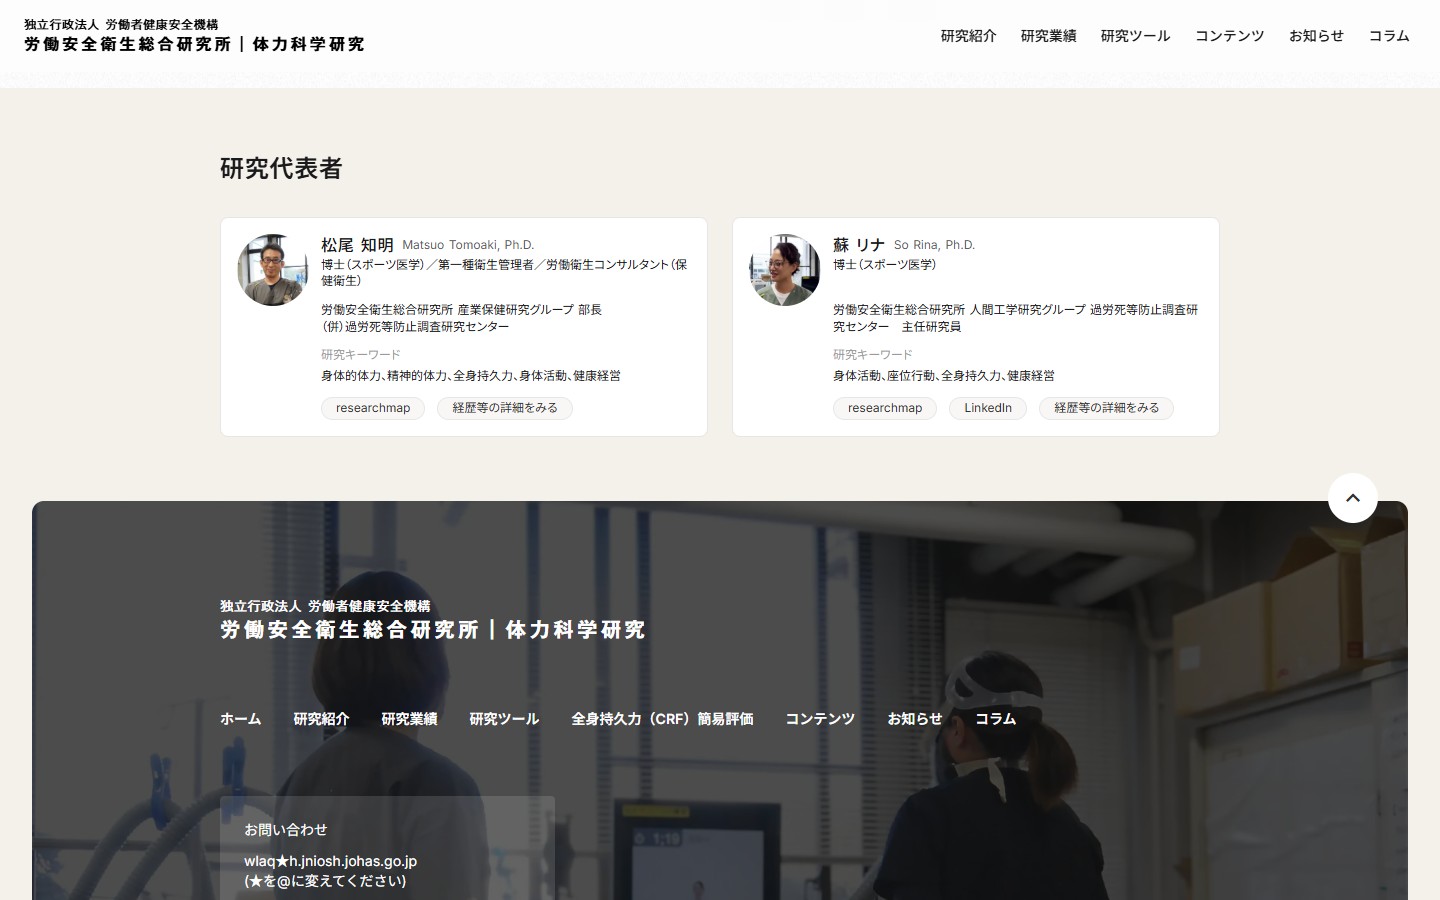Click the affiliation 人間工学研究グループ 過労死等防止調査研究センター
This screenshot has width=1440, height=900.
[x=1015, y=318]
